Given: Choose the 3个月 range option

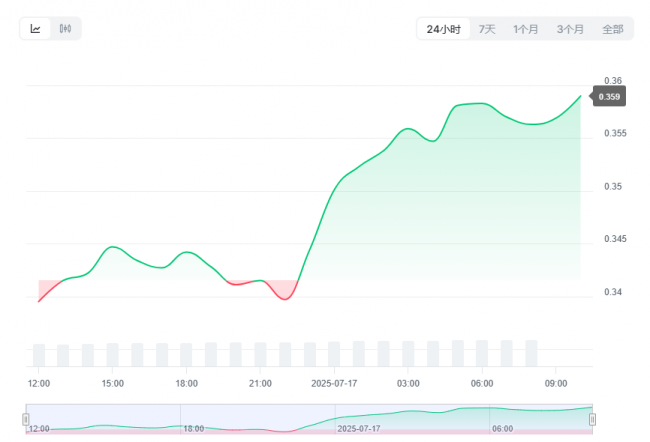Looking at the screenshot, I should [570, 29].
